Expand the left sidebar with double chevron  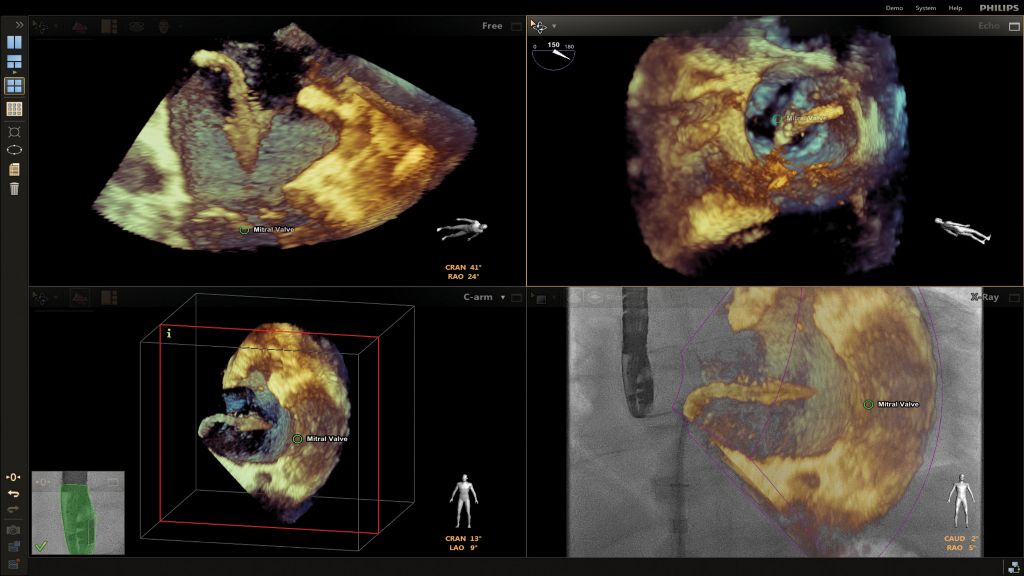19,25
